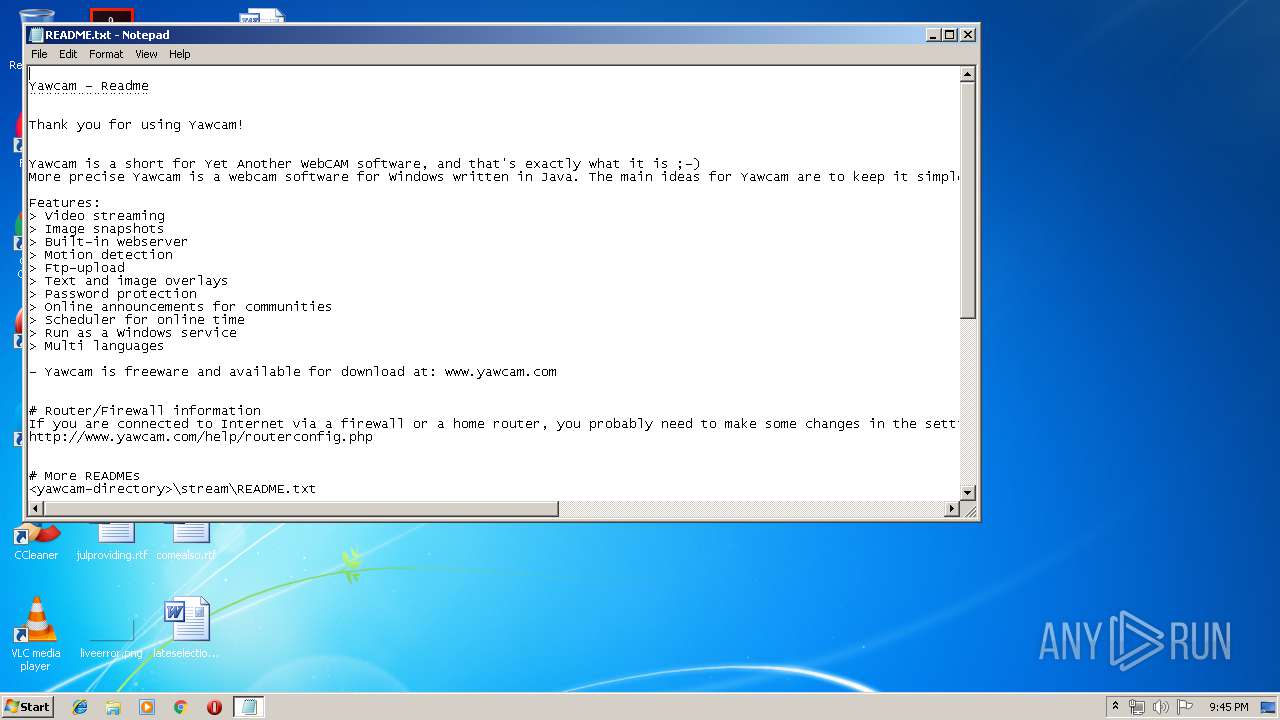
Task: Open the Format menu
Action: click(x=106, y=54)
